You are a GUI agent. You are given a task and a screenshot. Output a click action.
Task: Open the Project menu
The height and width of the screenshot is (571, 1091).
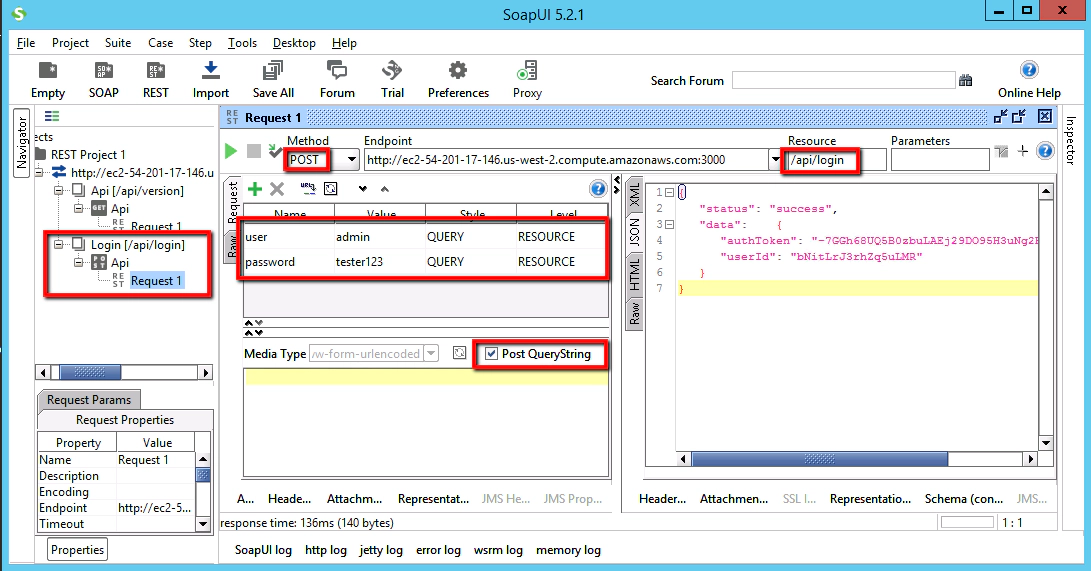[70, 42]
